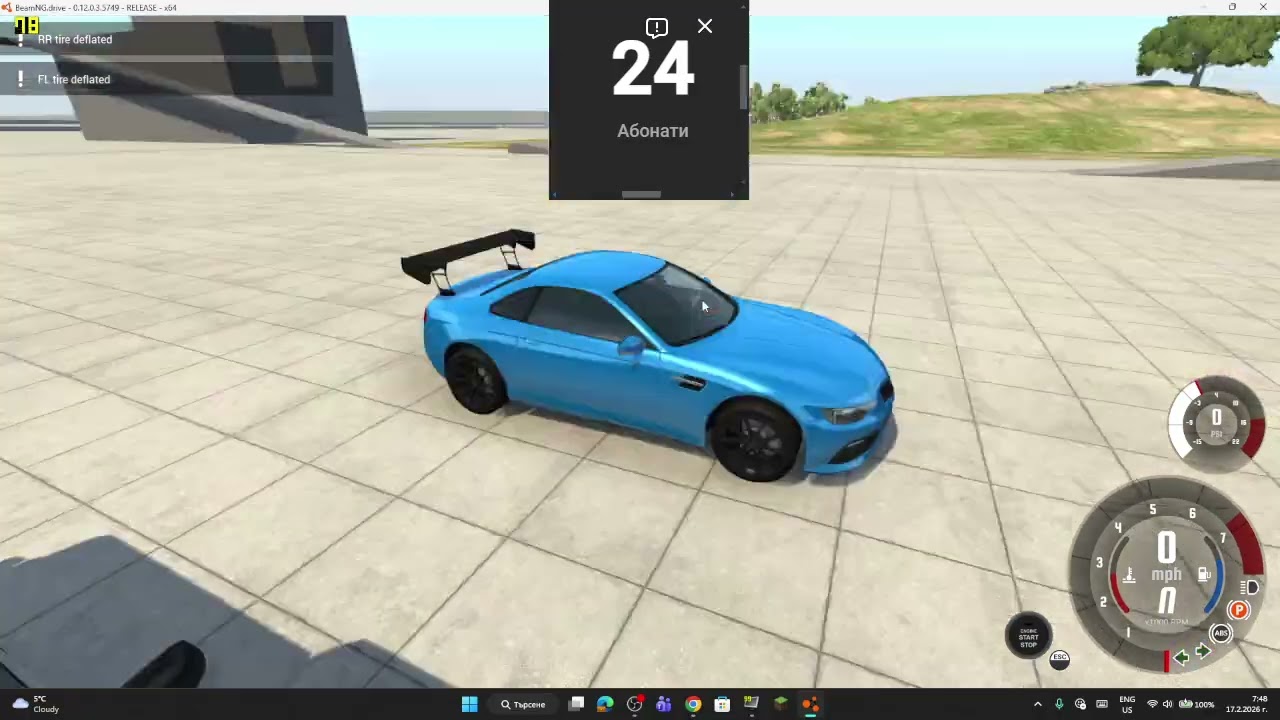Open Task View in the taskbar

(576, 704)
